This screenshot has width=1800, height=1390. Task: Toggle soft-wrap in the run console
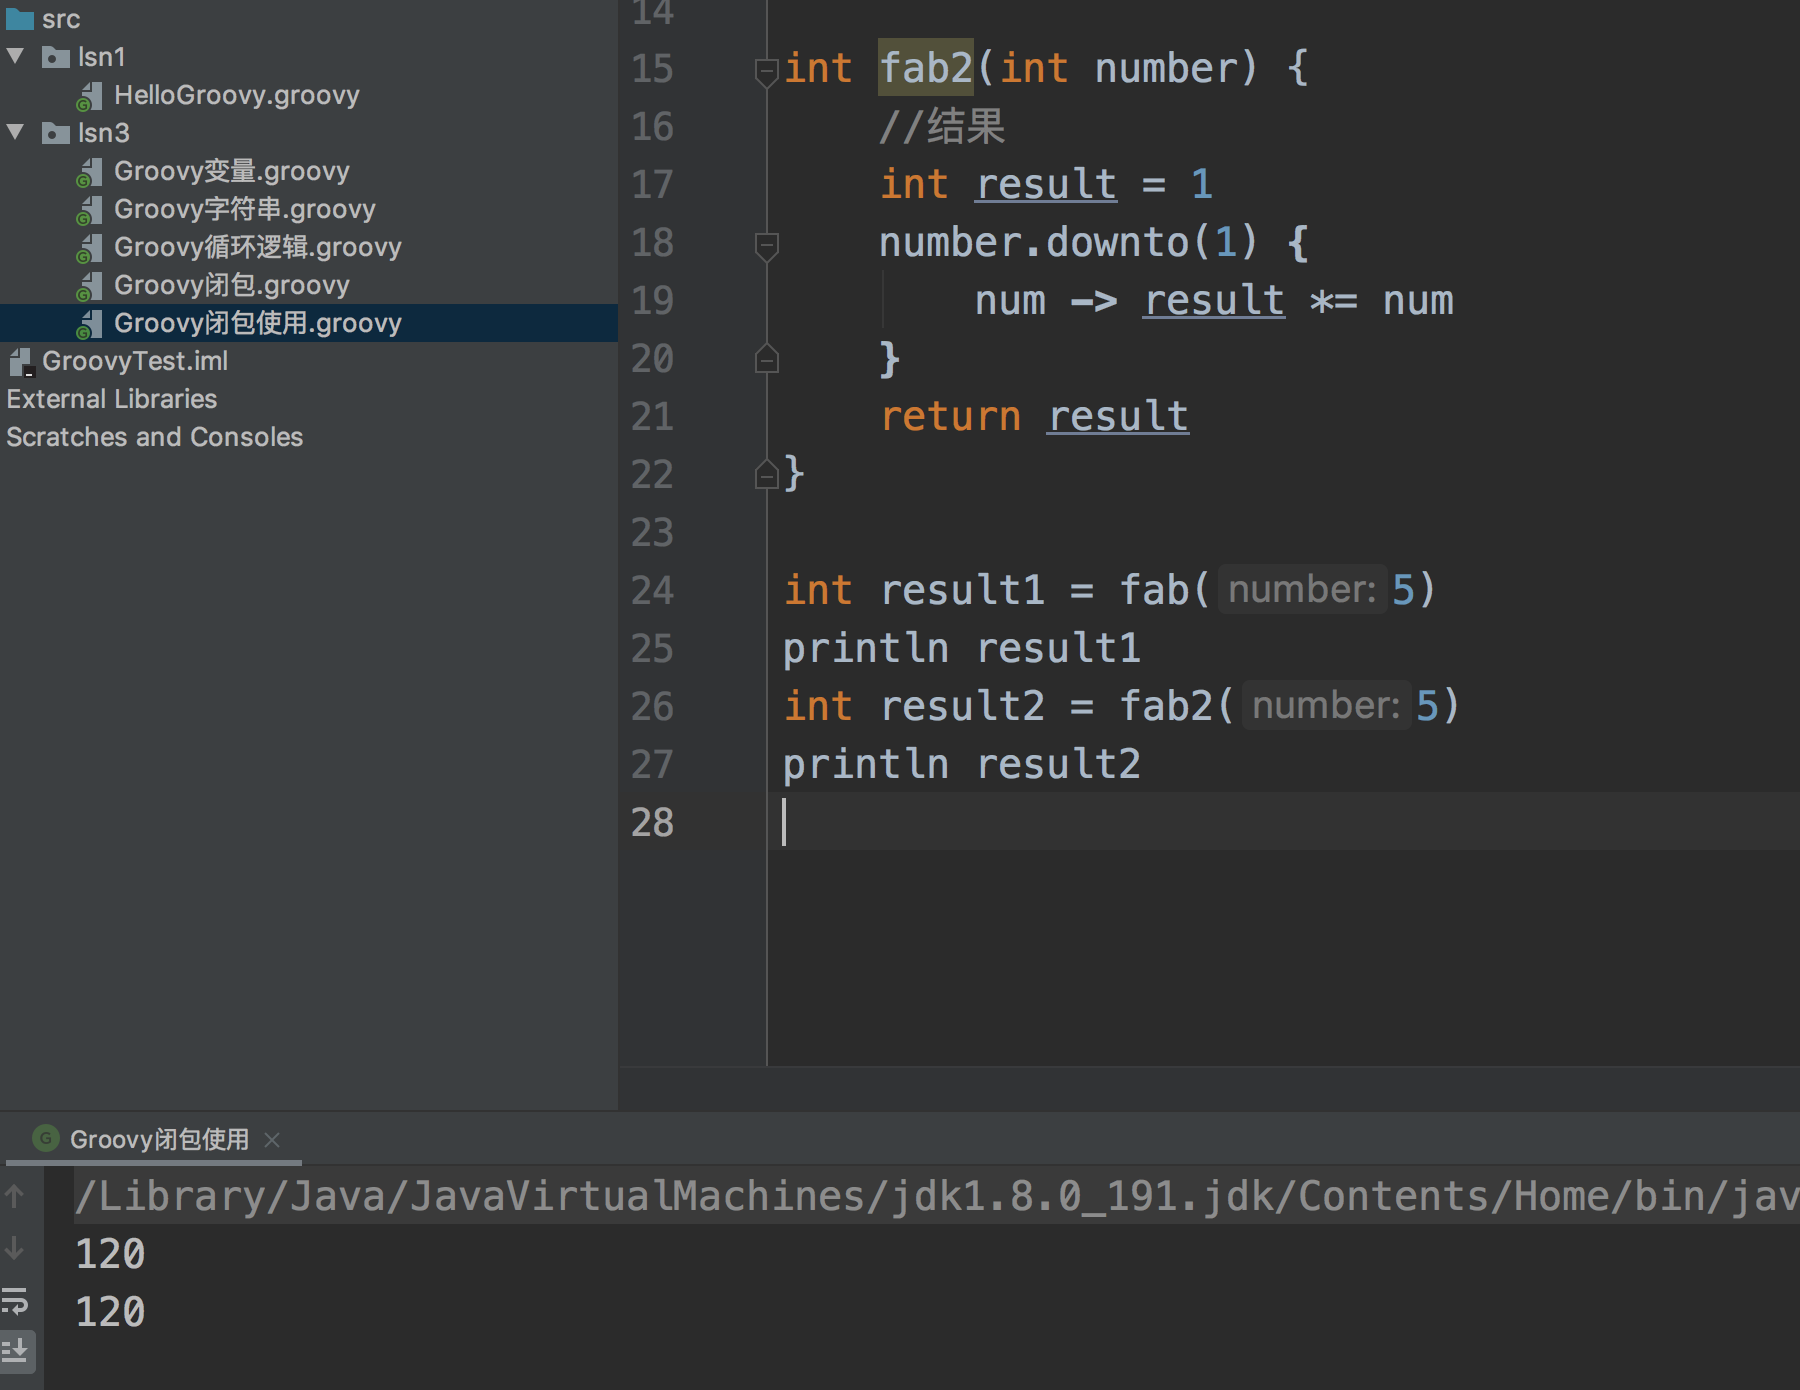coord(15,1300)
